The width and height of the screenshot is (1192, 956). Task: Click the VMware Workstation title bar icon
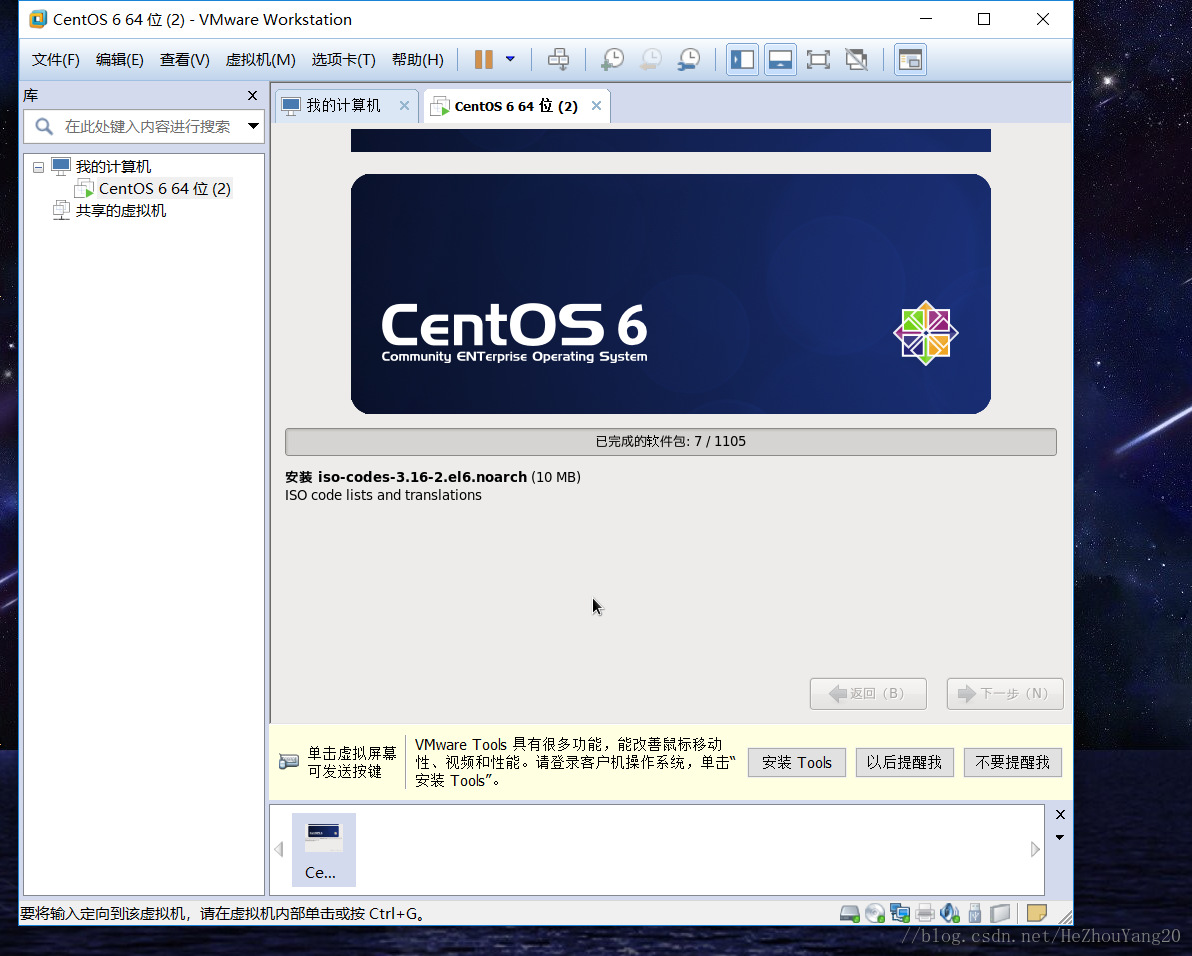pos(38,19)
